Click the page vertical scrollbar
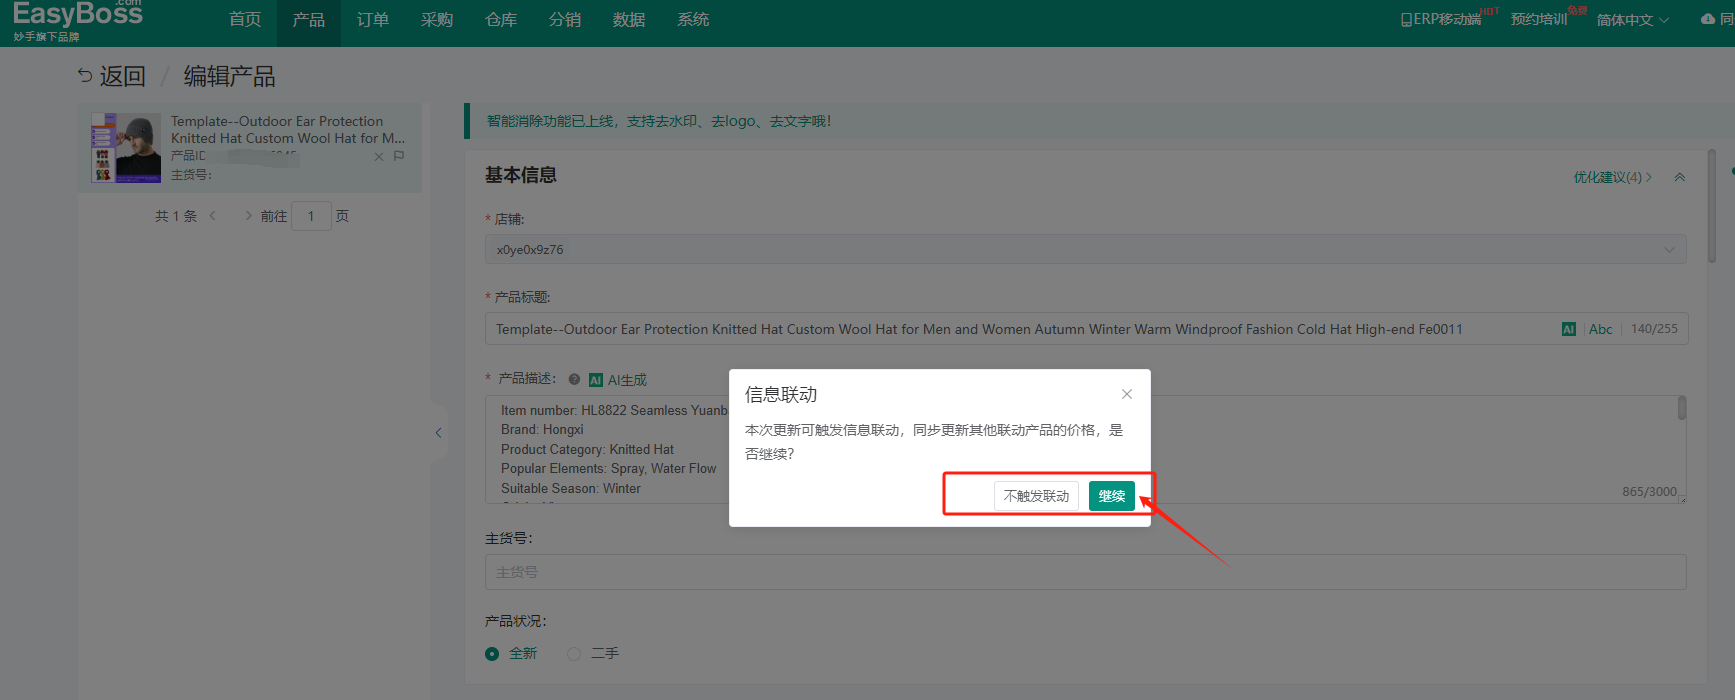1735x700 pixels. pos(1711,205)
